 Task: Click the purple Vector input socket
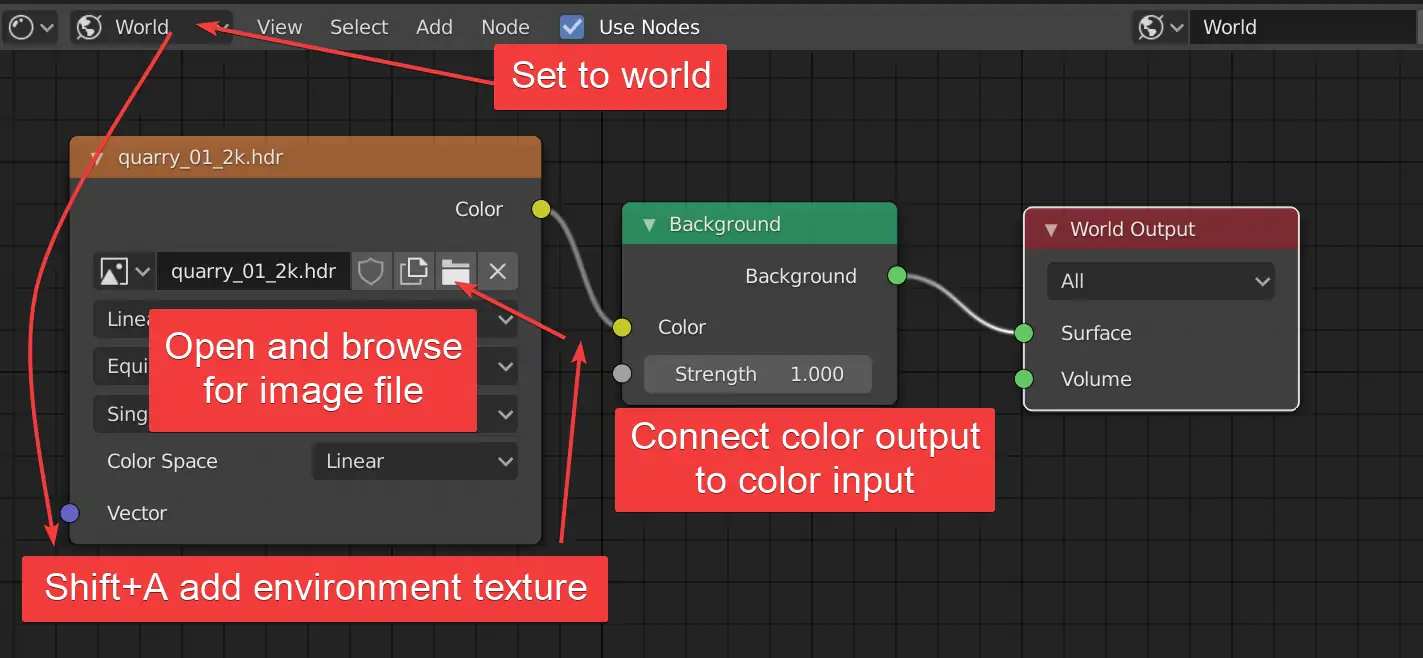pos(69,513)
